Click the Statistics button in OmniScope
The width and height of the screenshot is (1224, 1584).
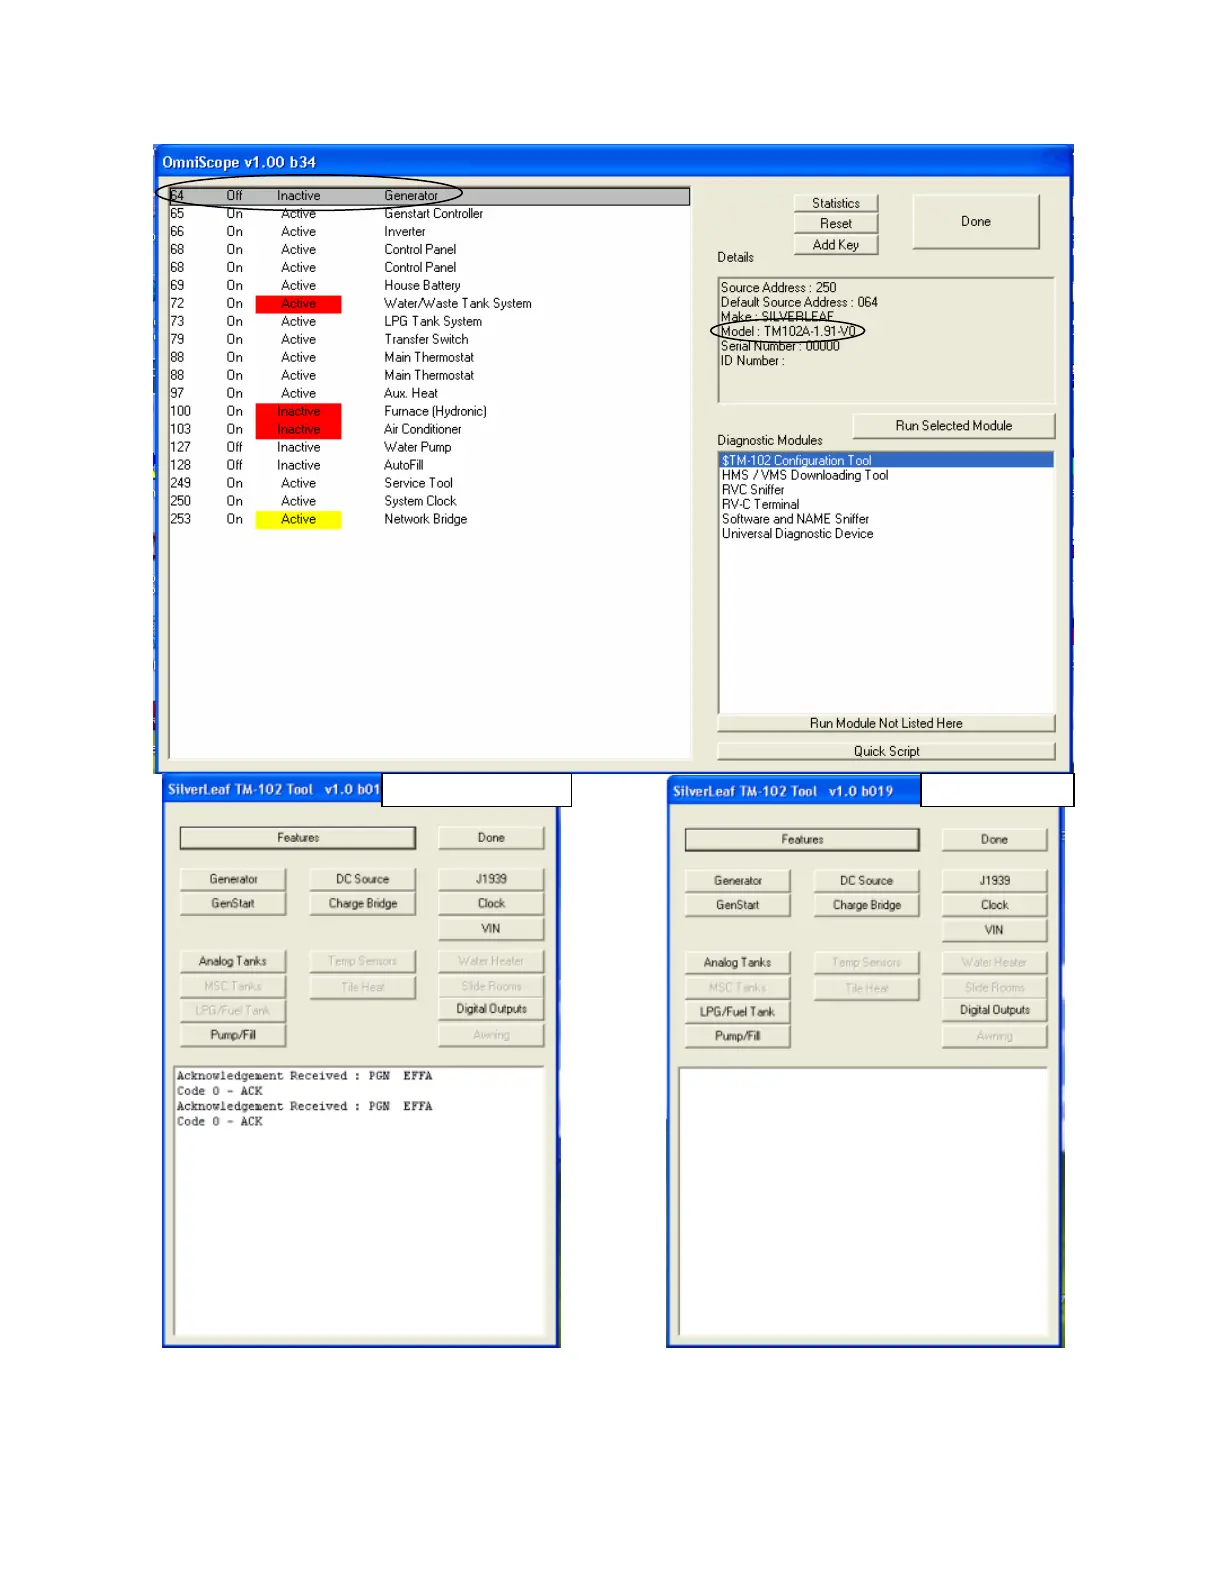[x=835, y=203]
